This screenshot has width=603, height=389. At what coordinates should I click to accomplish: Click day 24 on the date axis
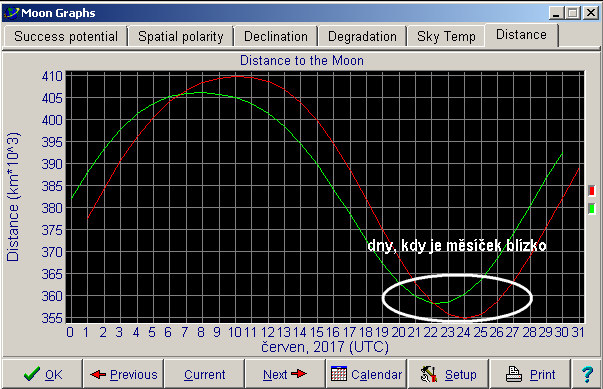[463, 332]
